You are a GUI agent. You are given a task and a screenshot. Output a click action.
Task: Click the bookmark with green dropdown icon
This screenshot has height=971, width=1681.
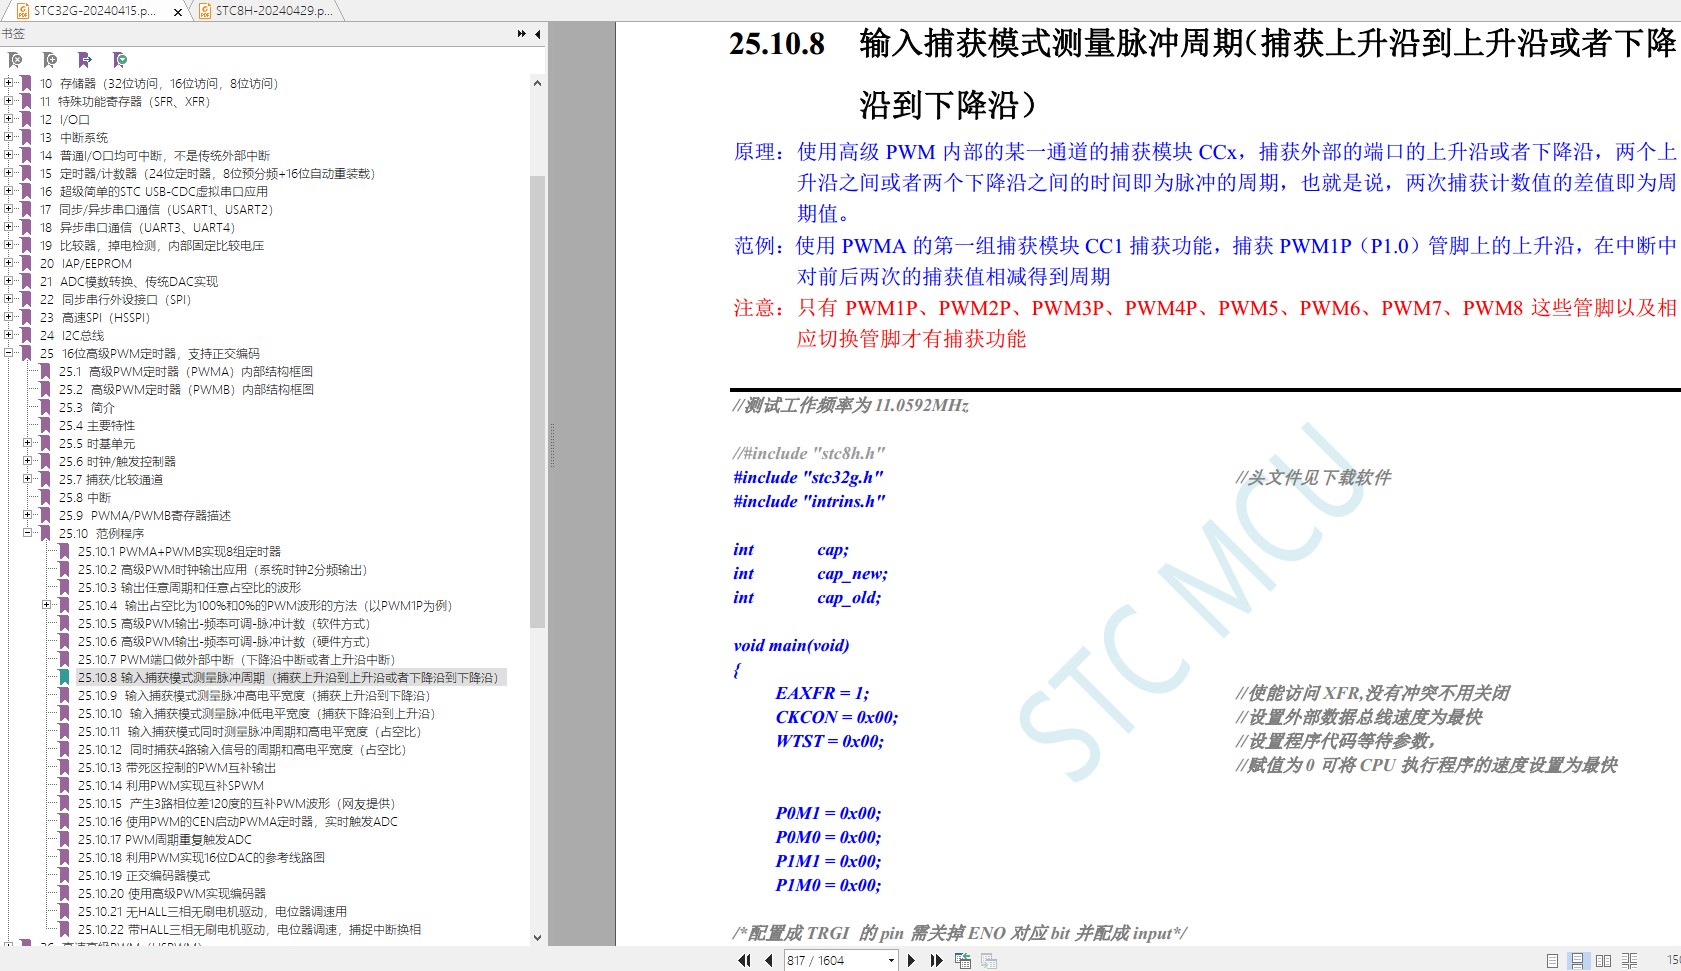point(120,60)
